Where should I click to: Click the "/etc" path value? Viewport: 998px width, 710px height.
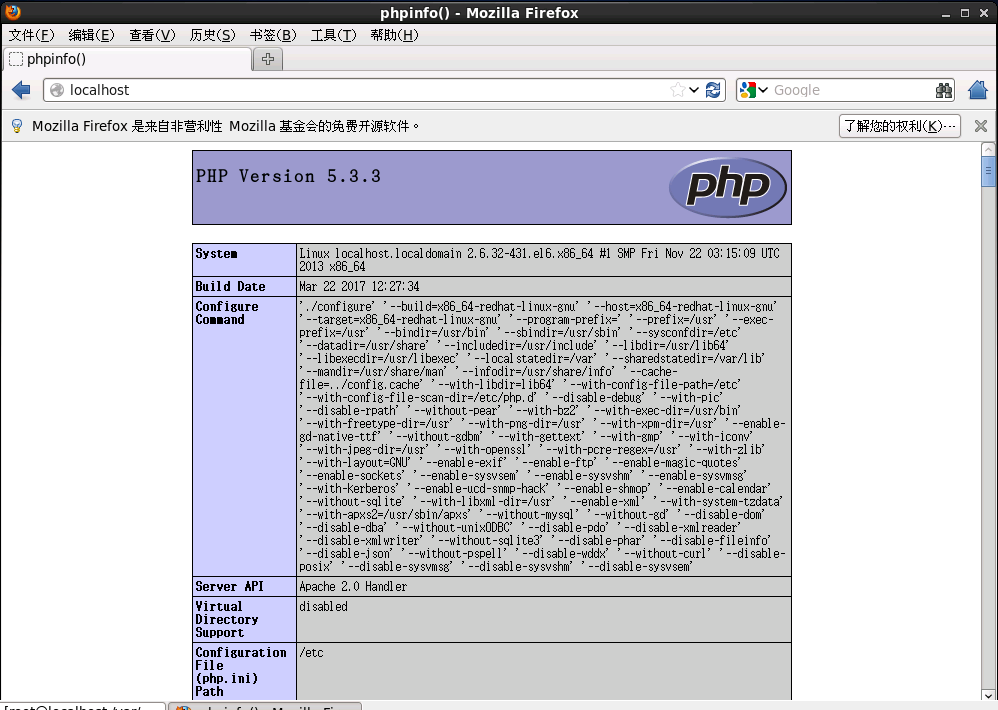[311, 653]
